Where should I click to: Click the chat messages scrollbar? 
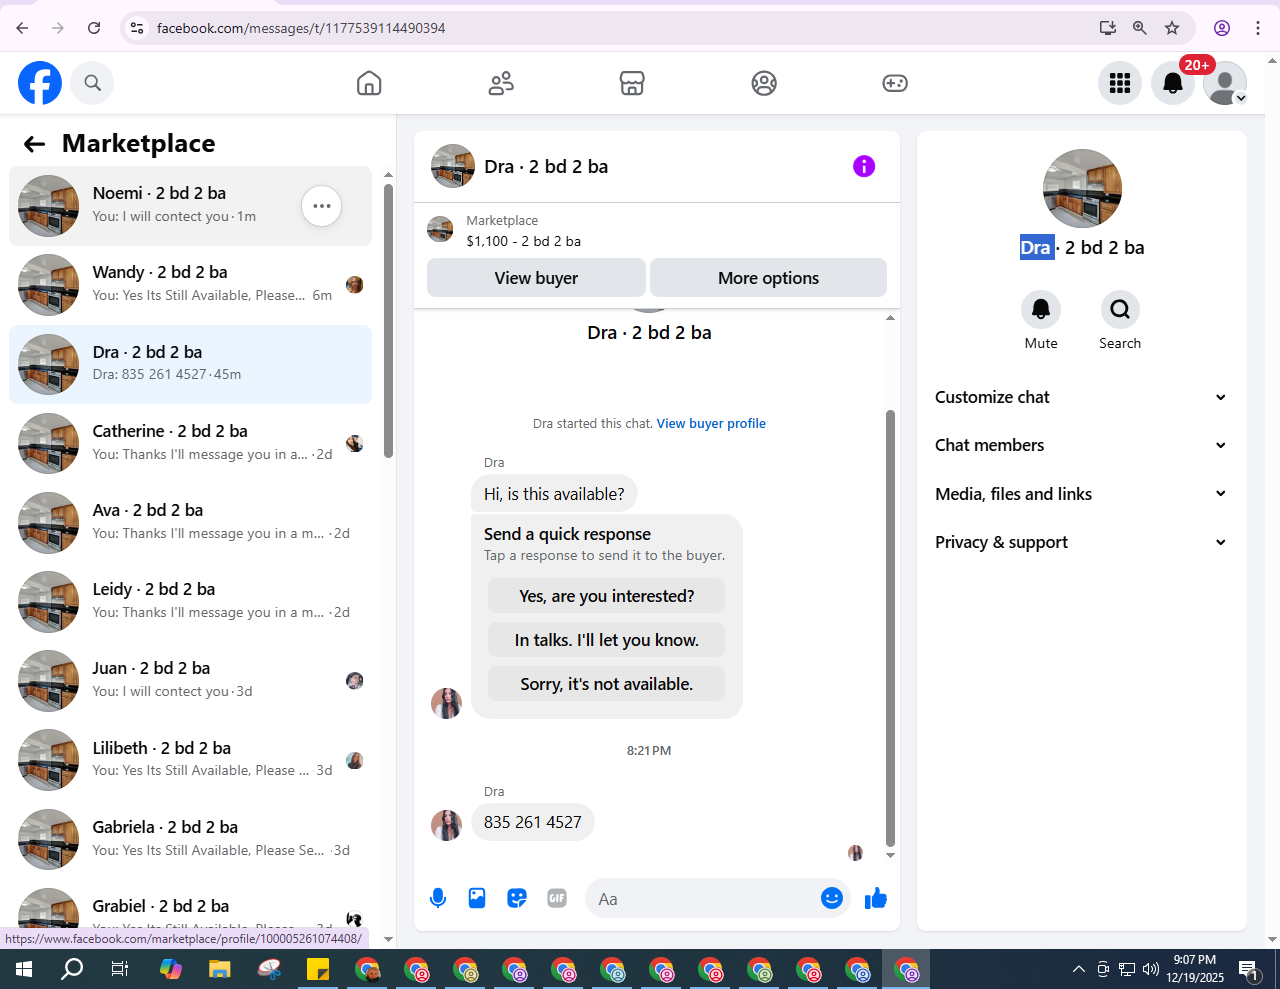coord(890,628)
